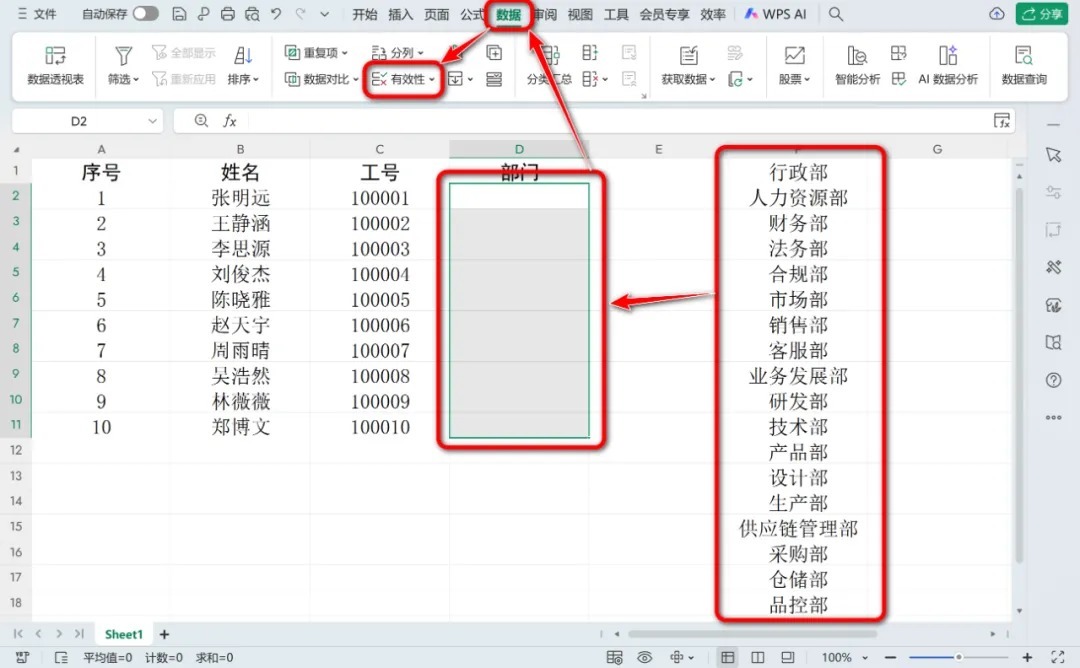Switch to the 视图 view tab
Viewport: 1080px width, 668px height.
click(580, 14)
